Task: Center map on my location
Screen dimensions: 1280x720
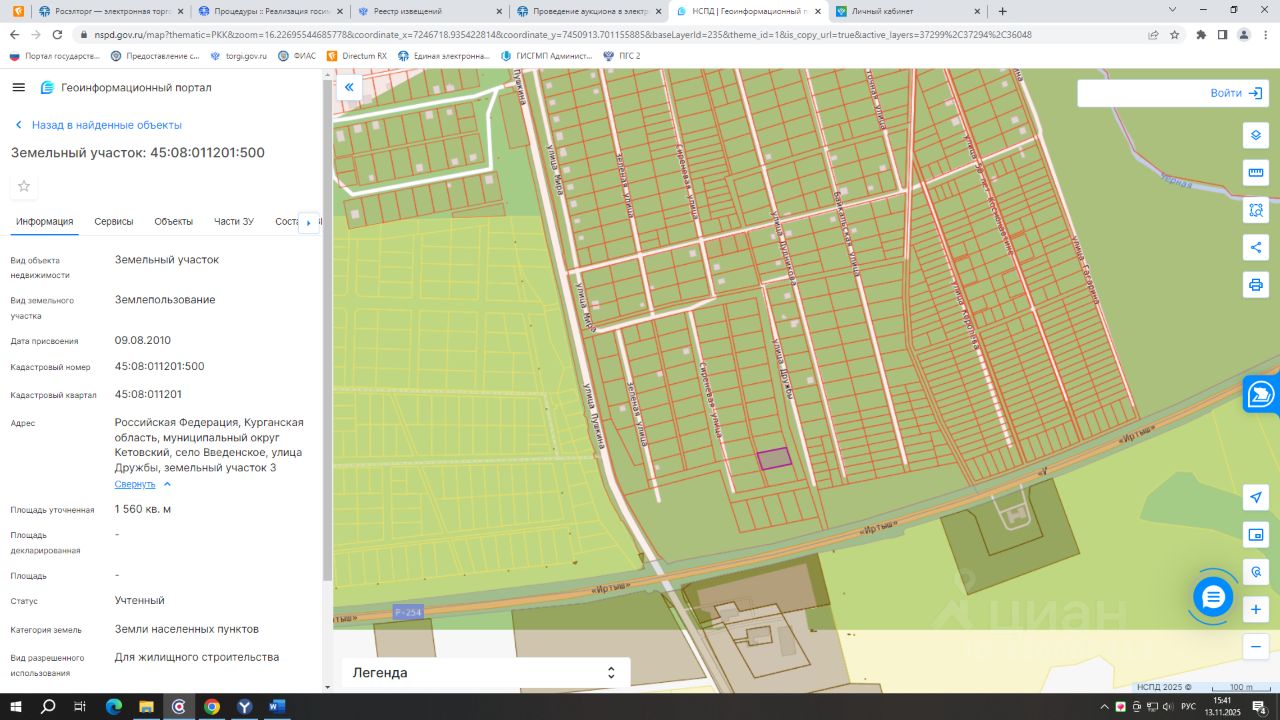Action: click(1256, 497)
